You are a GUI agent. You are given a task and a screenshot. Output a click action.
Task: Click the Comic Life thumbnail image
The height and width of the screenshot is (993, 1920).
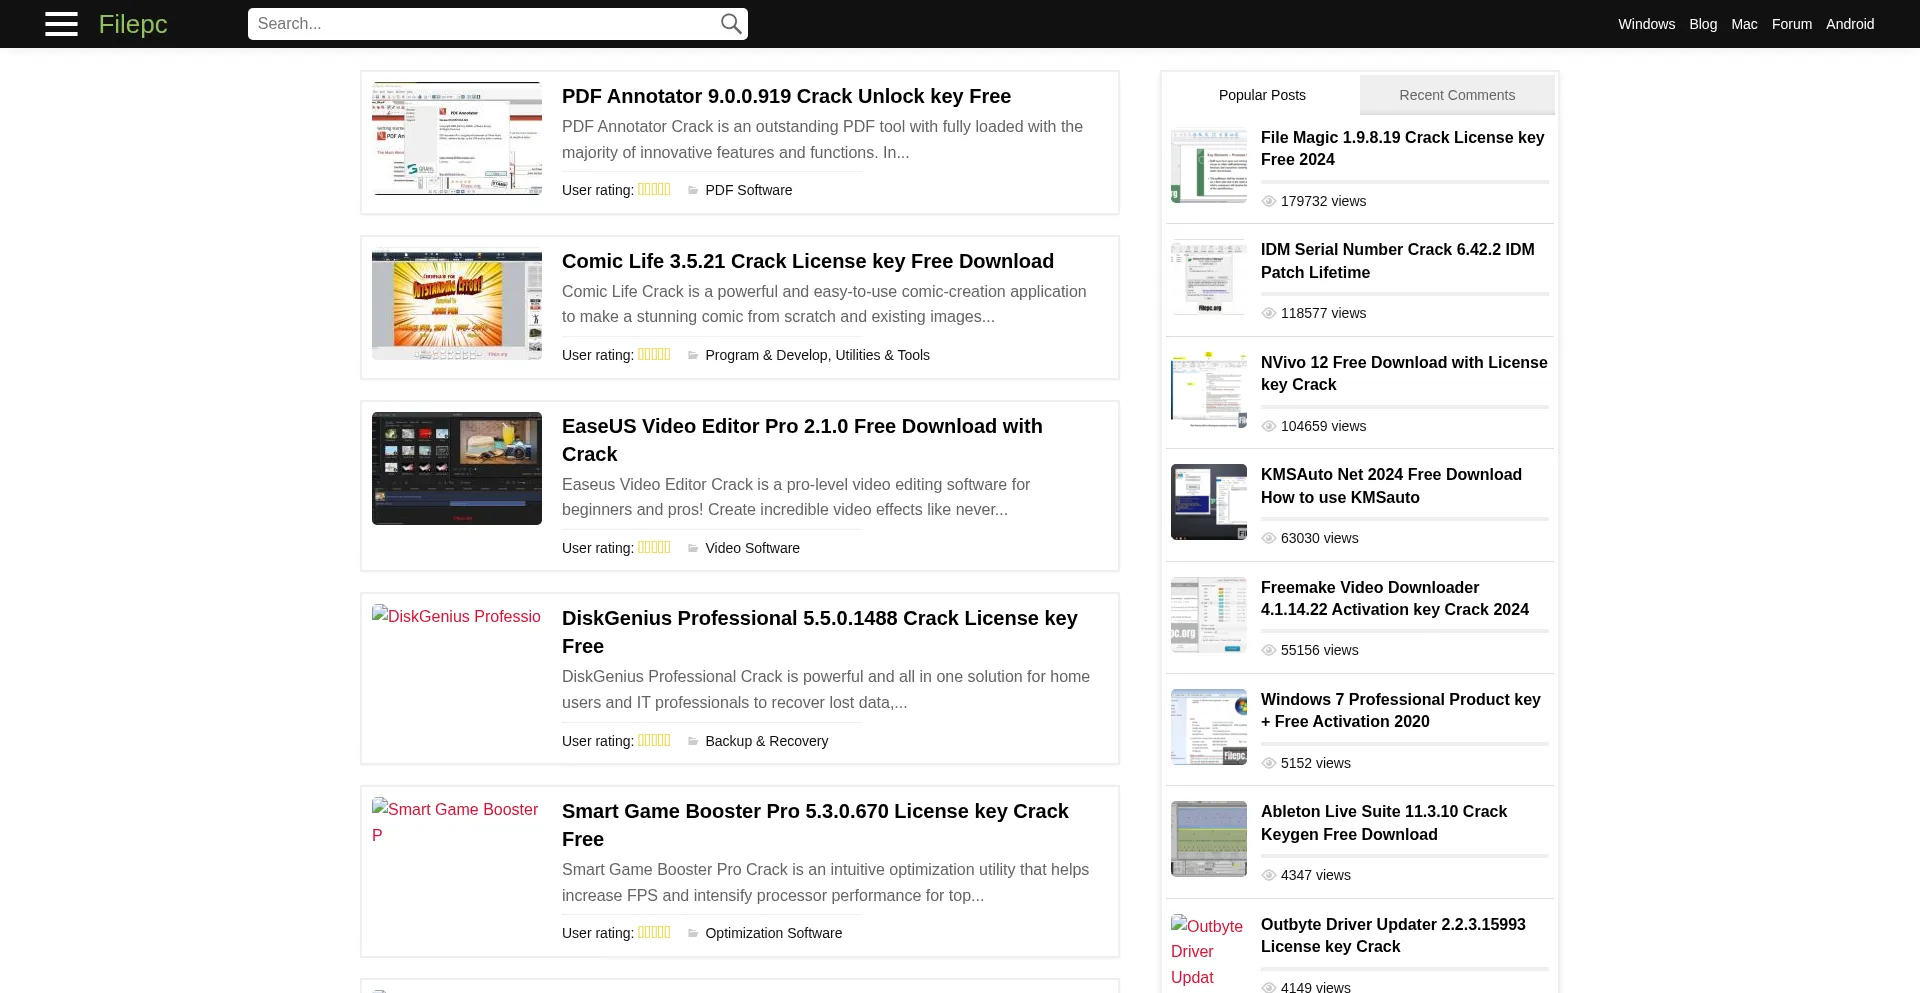457,303
